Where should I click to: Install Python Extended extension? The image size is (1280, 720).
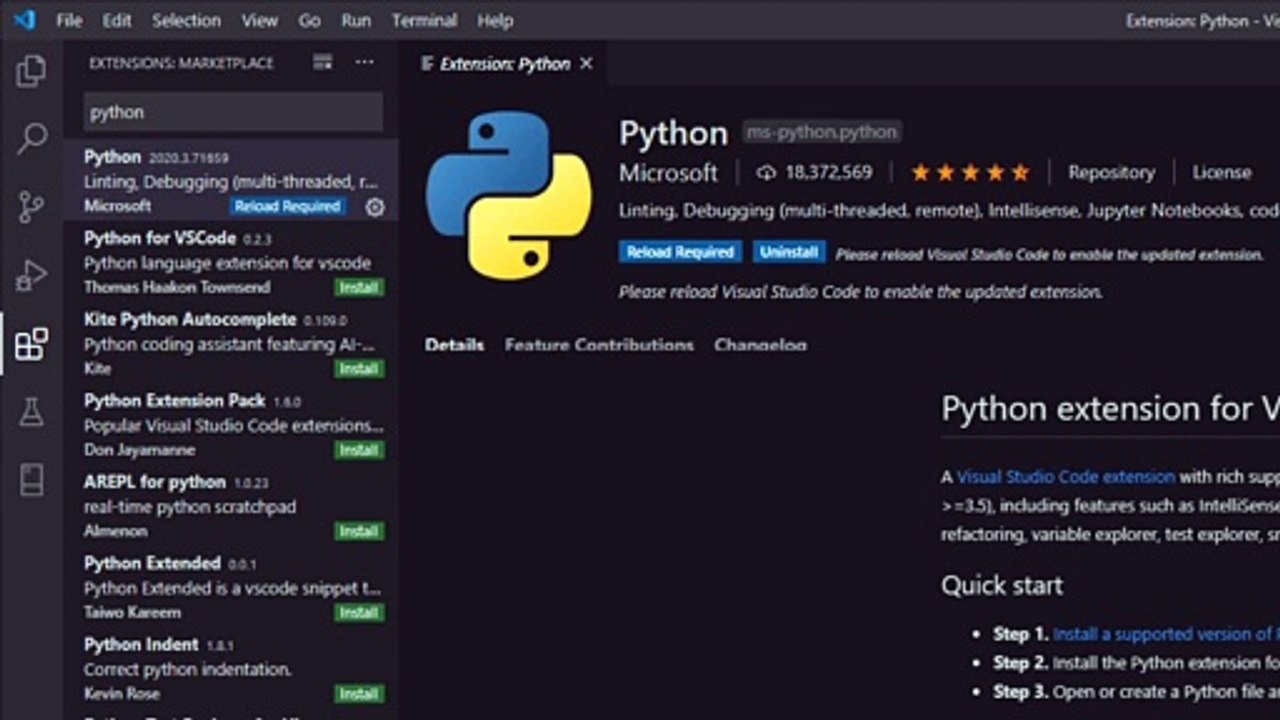pyautogui.click(x=358, y=612)
